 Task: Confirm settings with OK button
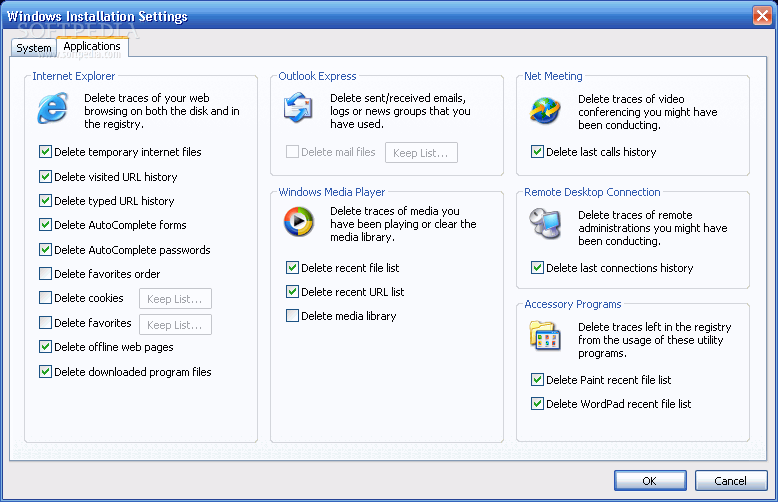(x=650, y=481)
